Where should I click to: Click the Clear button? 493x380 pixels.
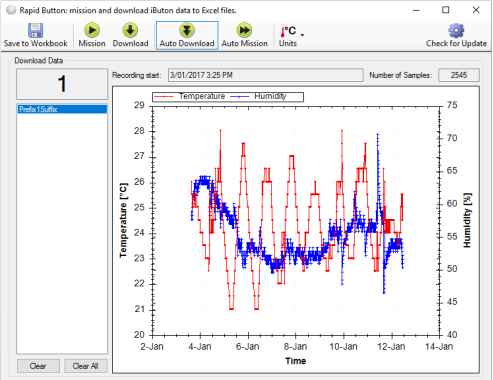[38, 366]
